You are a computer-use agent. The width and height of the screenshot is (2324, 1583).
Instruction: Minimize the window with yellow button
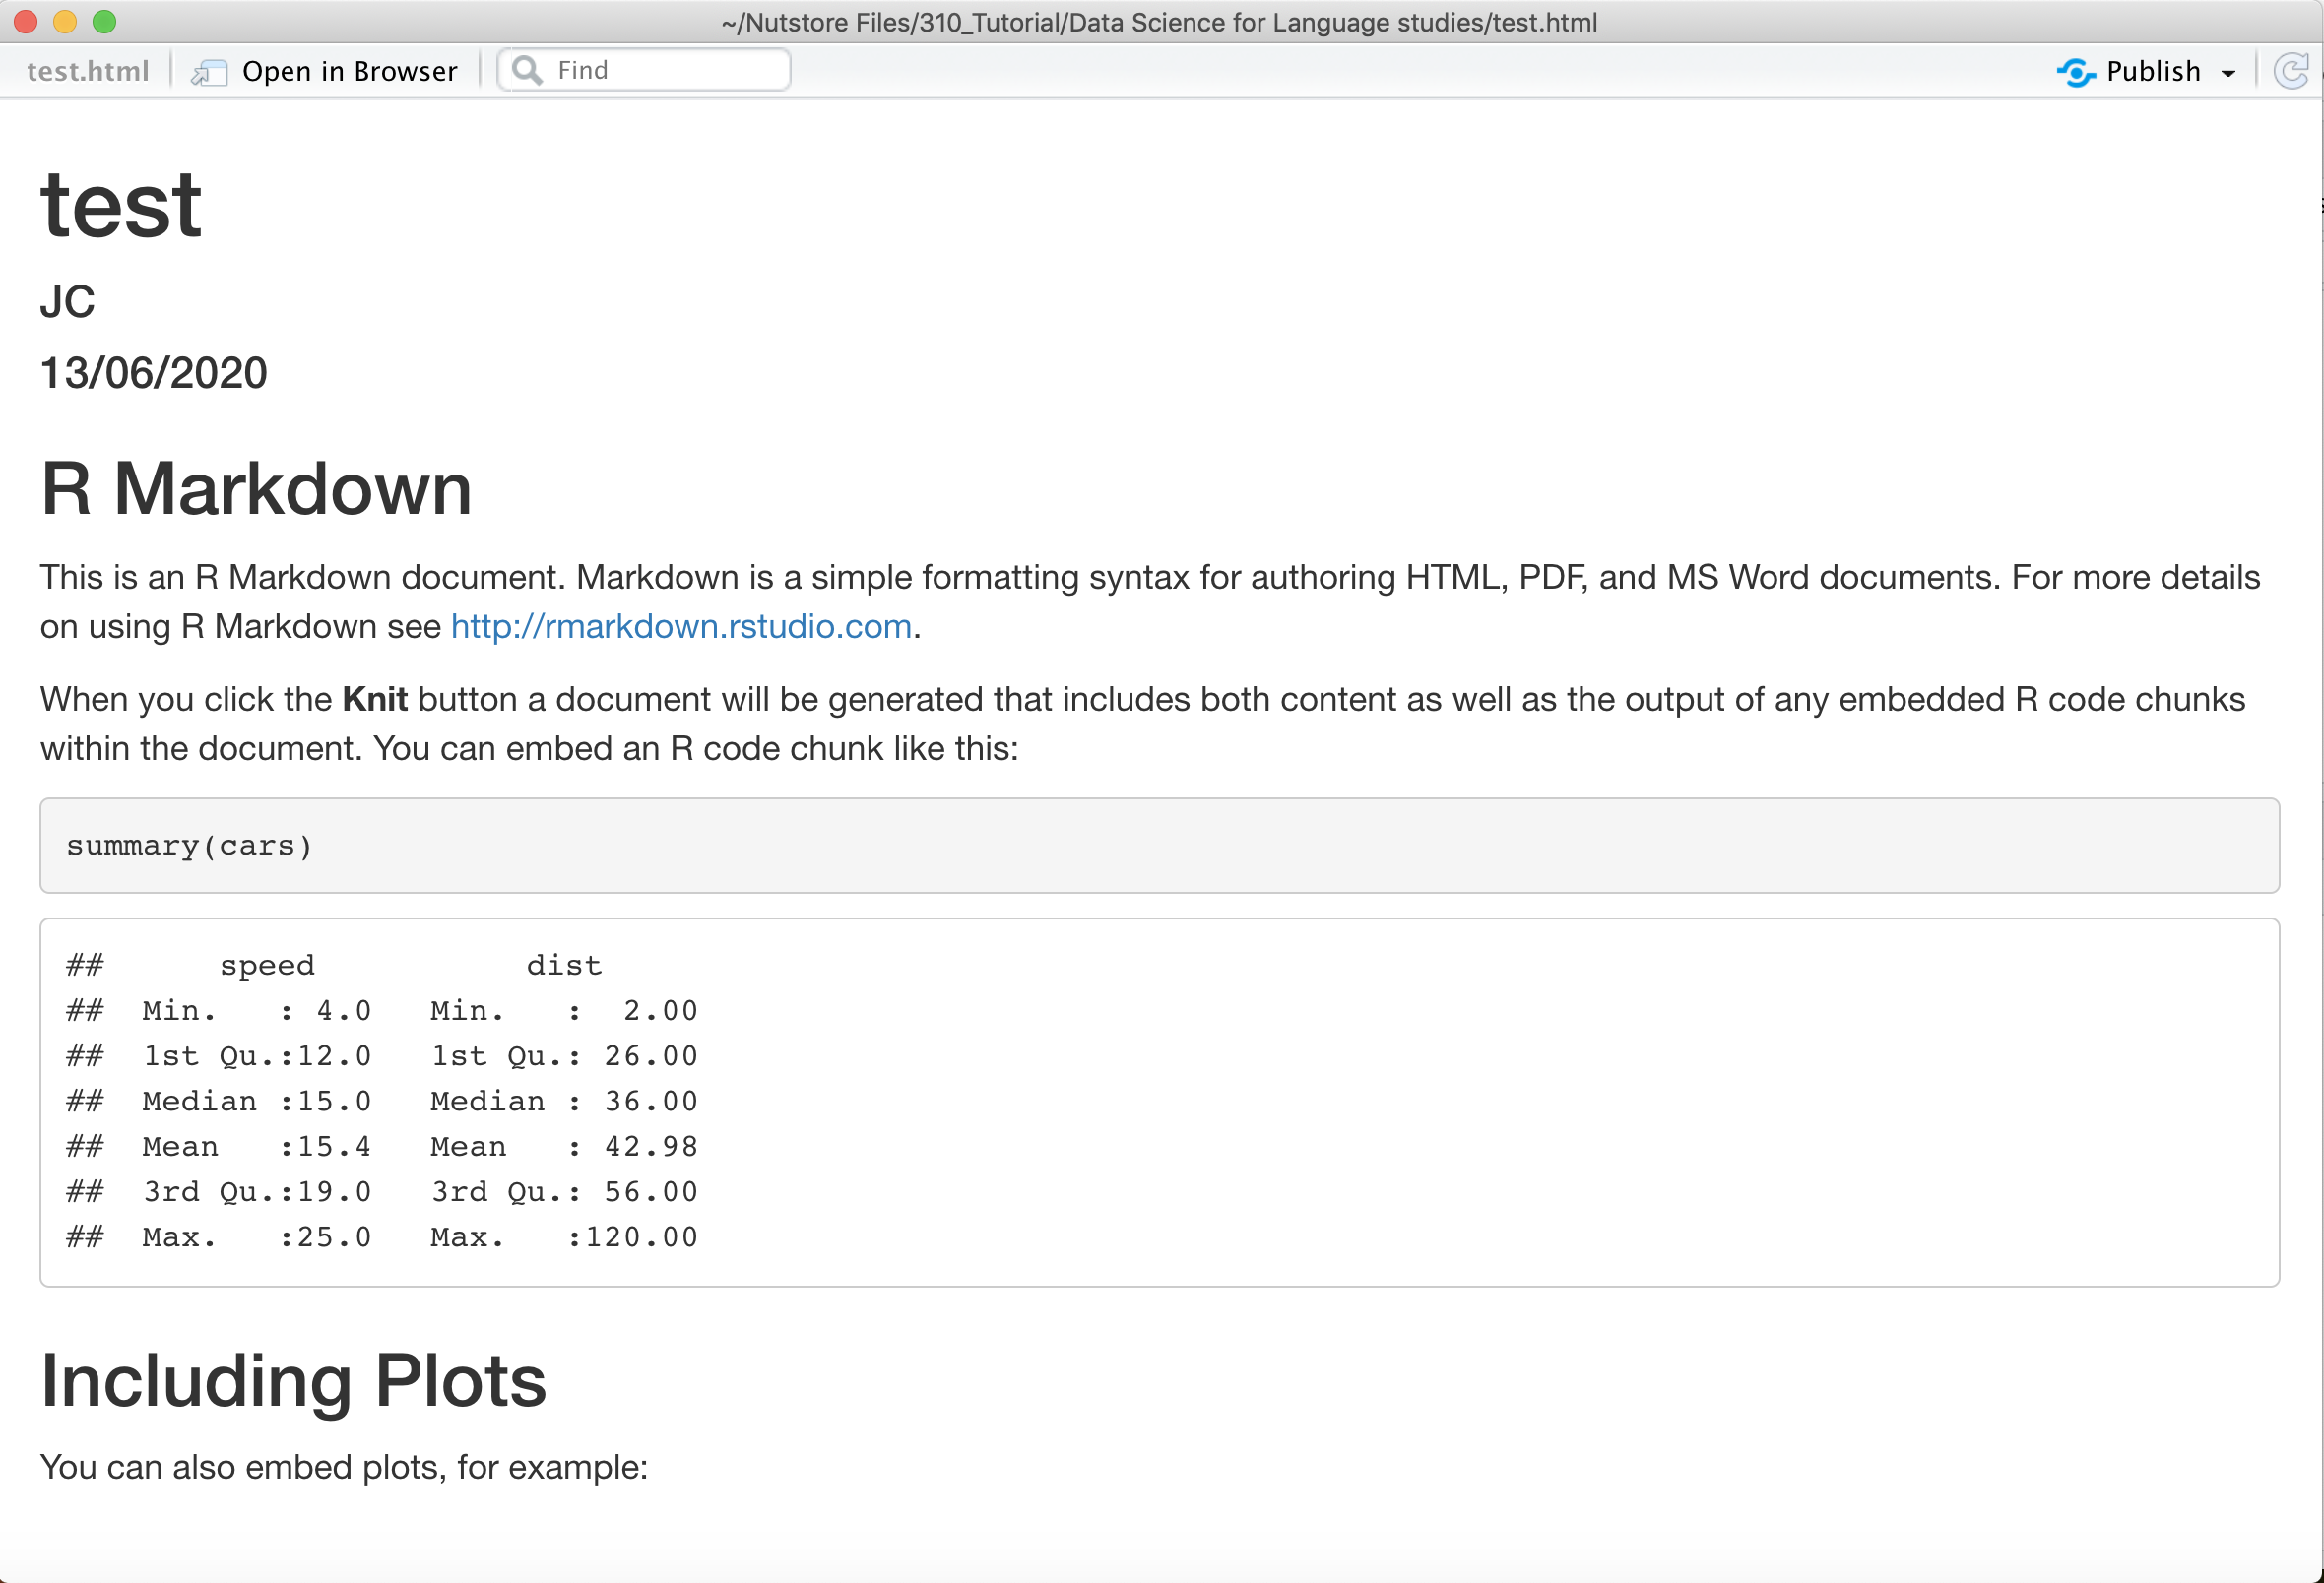coord(65,21)
